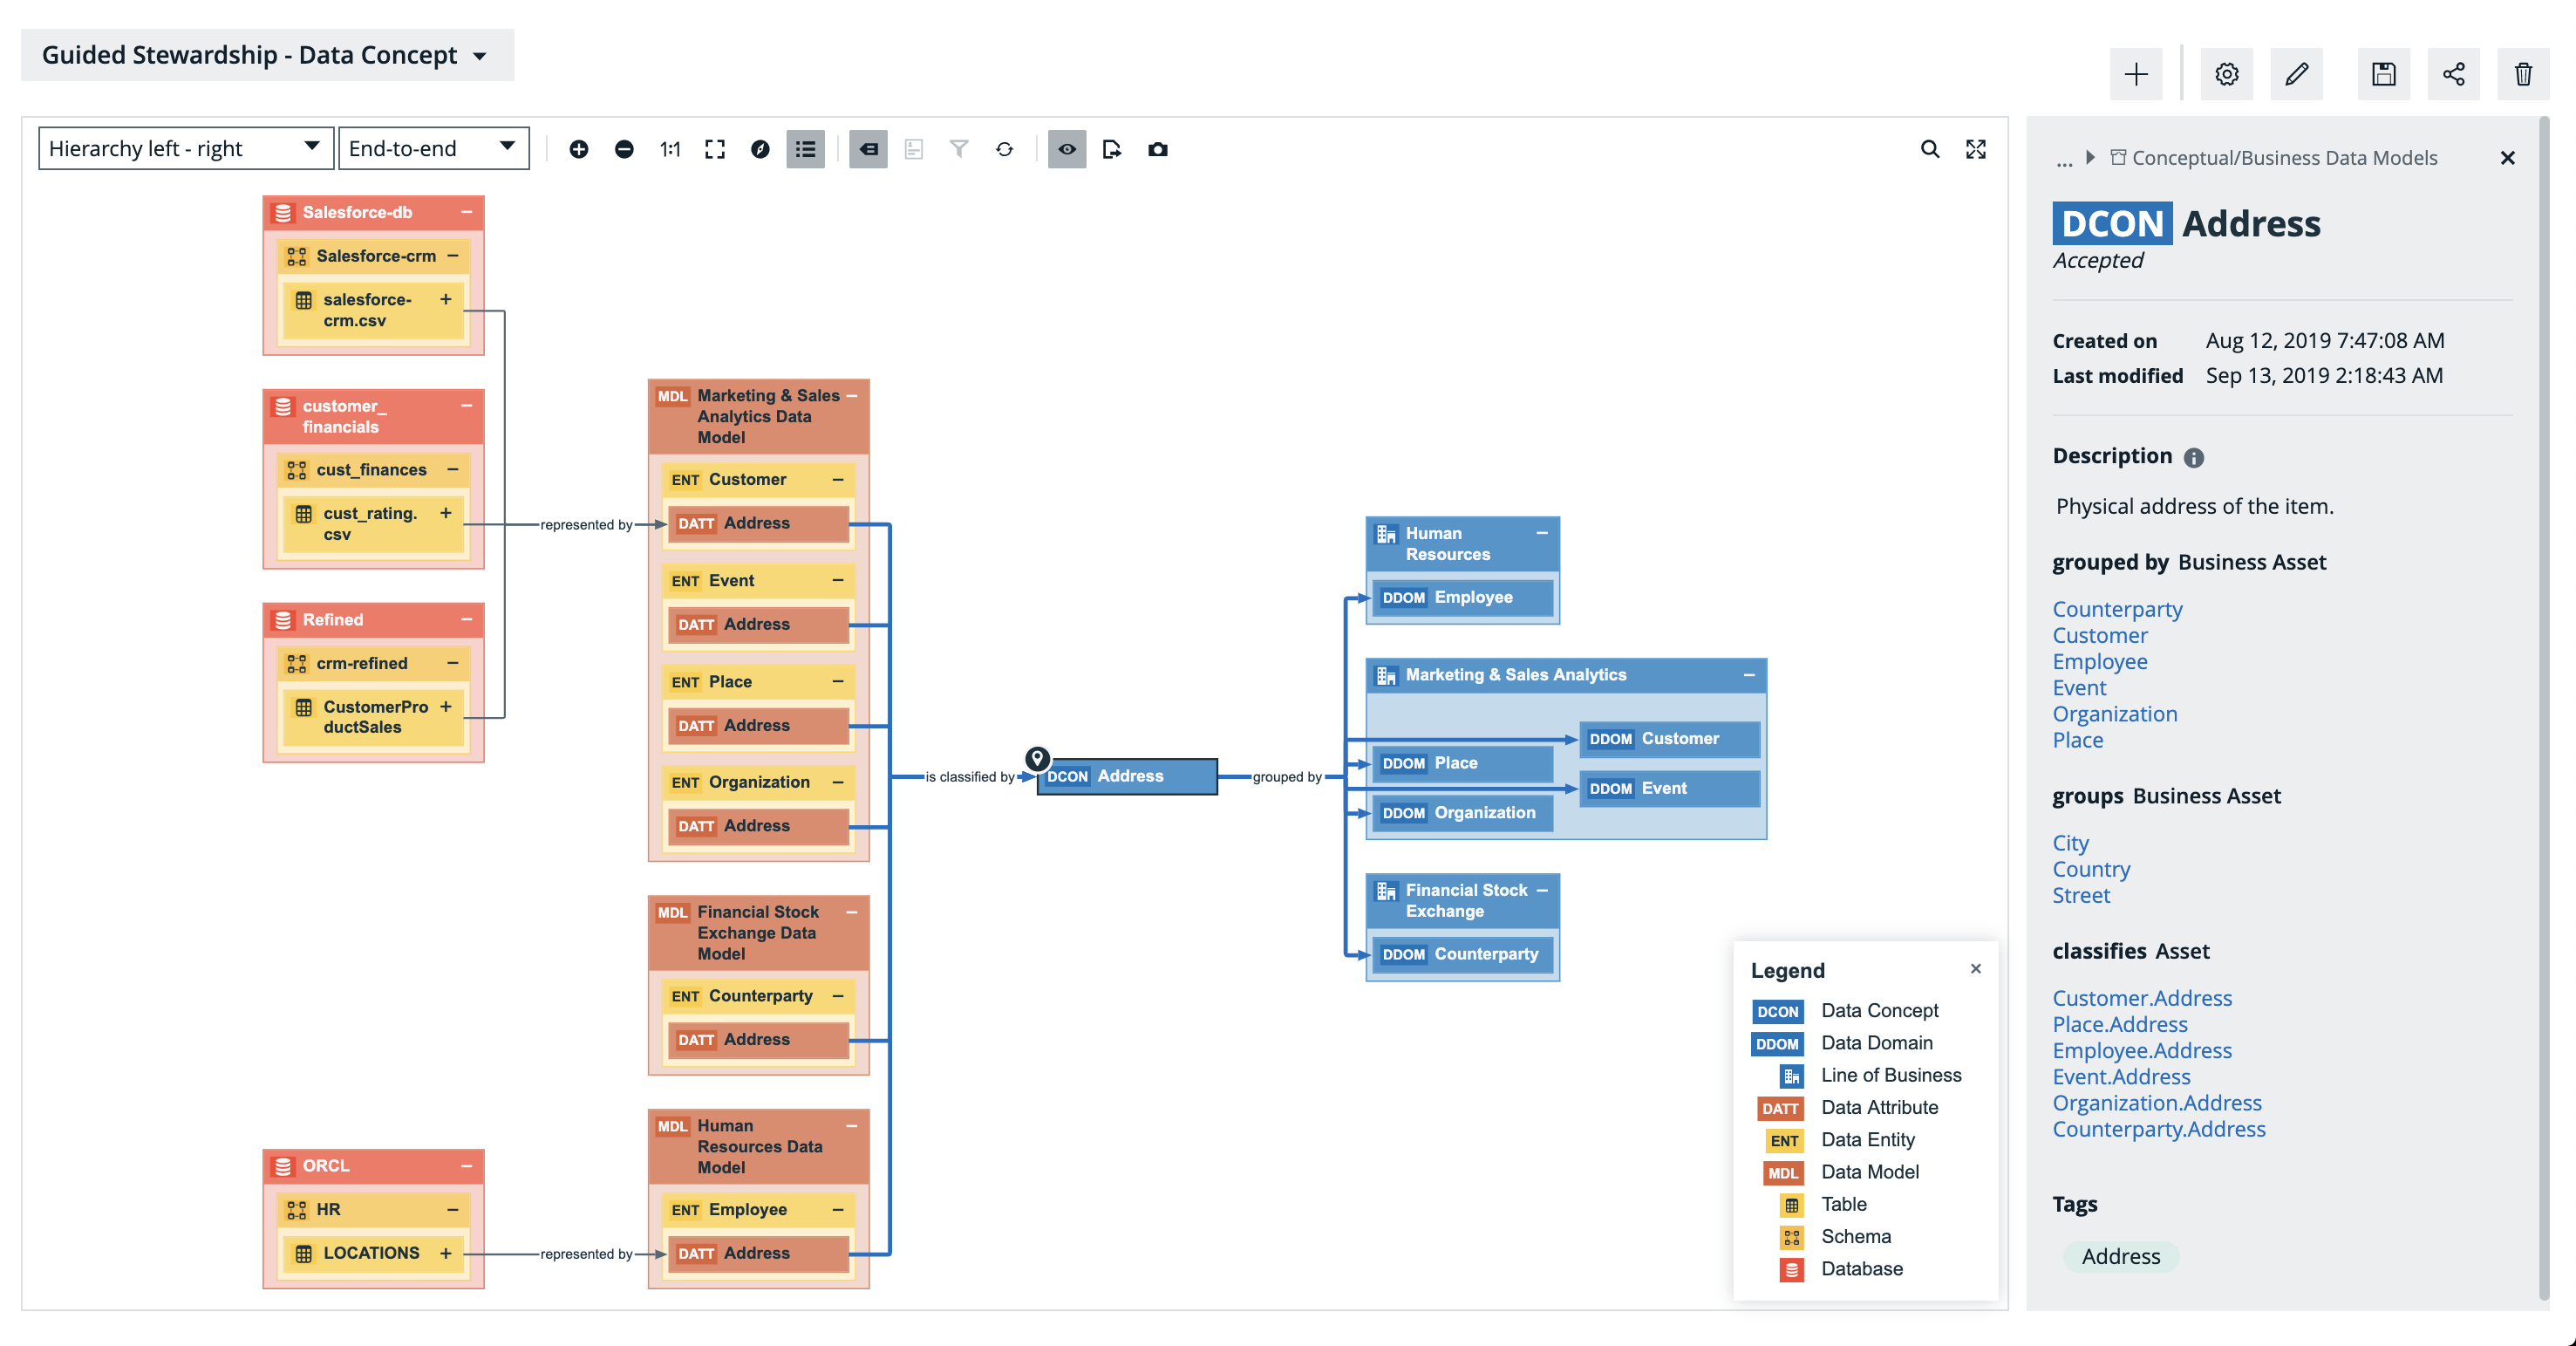This screenshot has width=2576, height=1346.
Task: Toggle the diagram legend list
Action: pos(806,149)
